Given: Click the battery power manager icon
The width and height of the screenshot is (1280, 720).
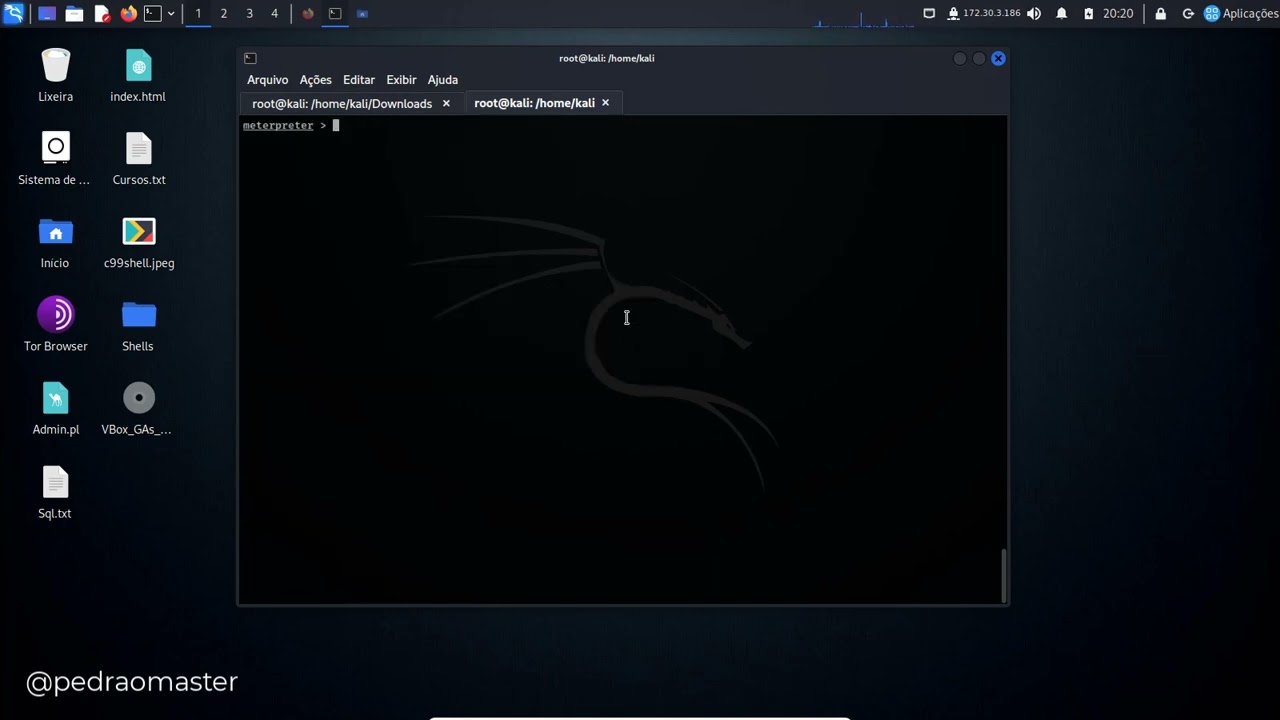Looking at the screenshot, I should point(1089,14).
